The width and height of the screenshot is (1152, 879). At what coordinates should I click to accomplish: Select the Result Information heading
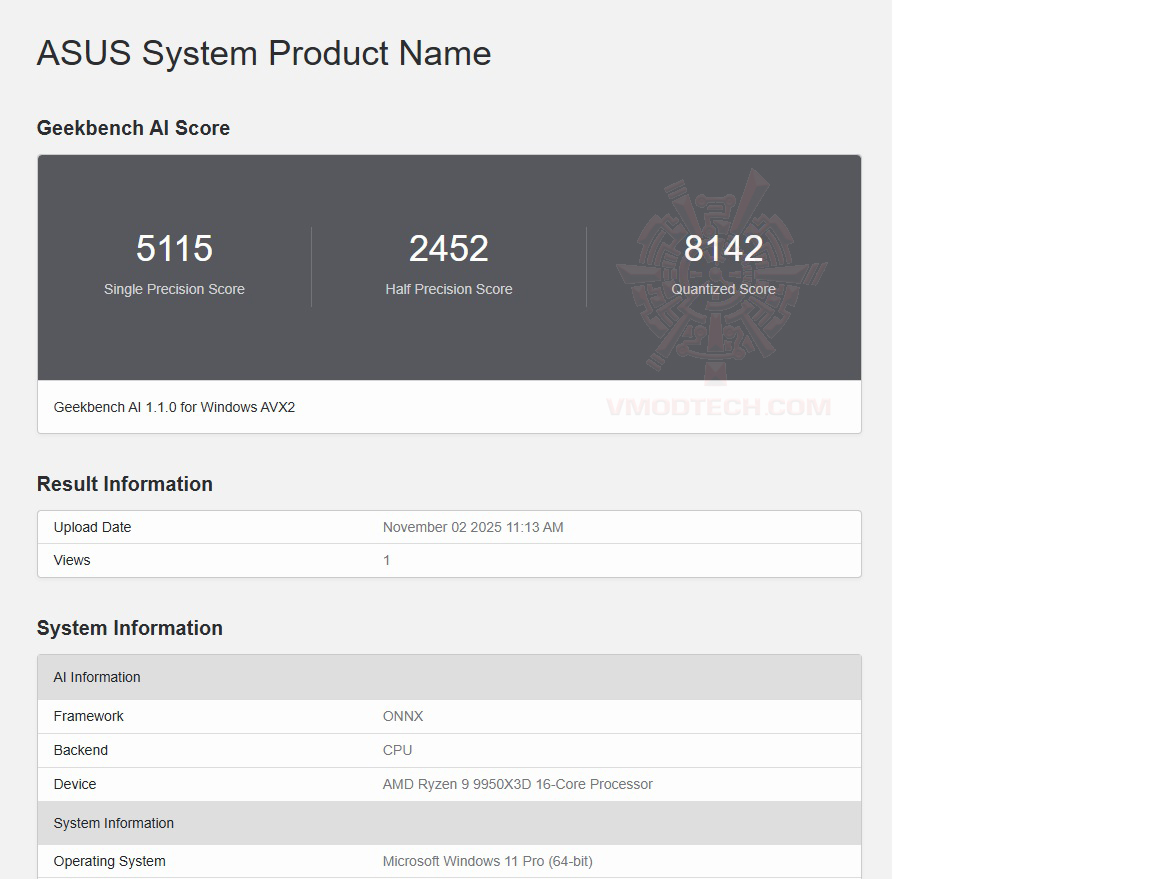[x=124, y=484]
